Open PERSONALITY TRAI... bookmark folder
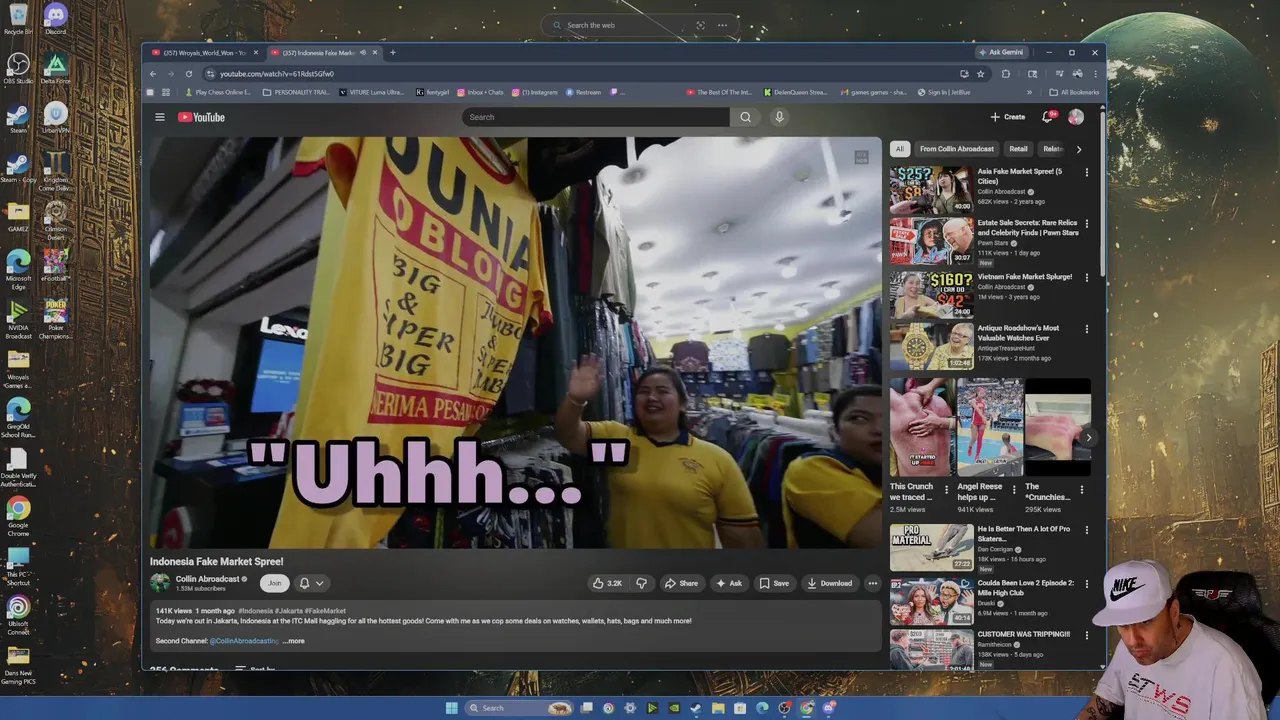The width and height of the screenshot is (1280, 720). coord(296,92)
